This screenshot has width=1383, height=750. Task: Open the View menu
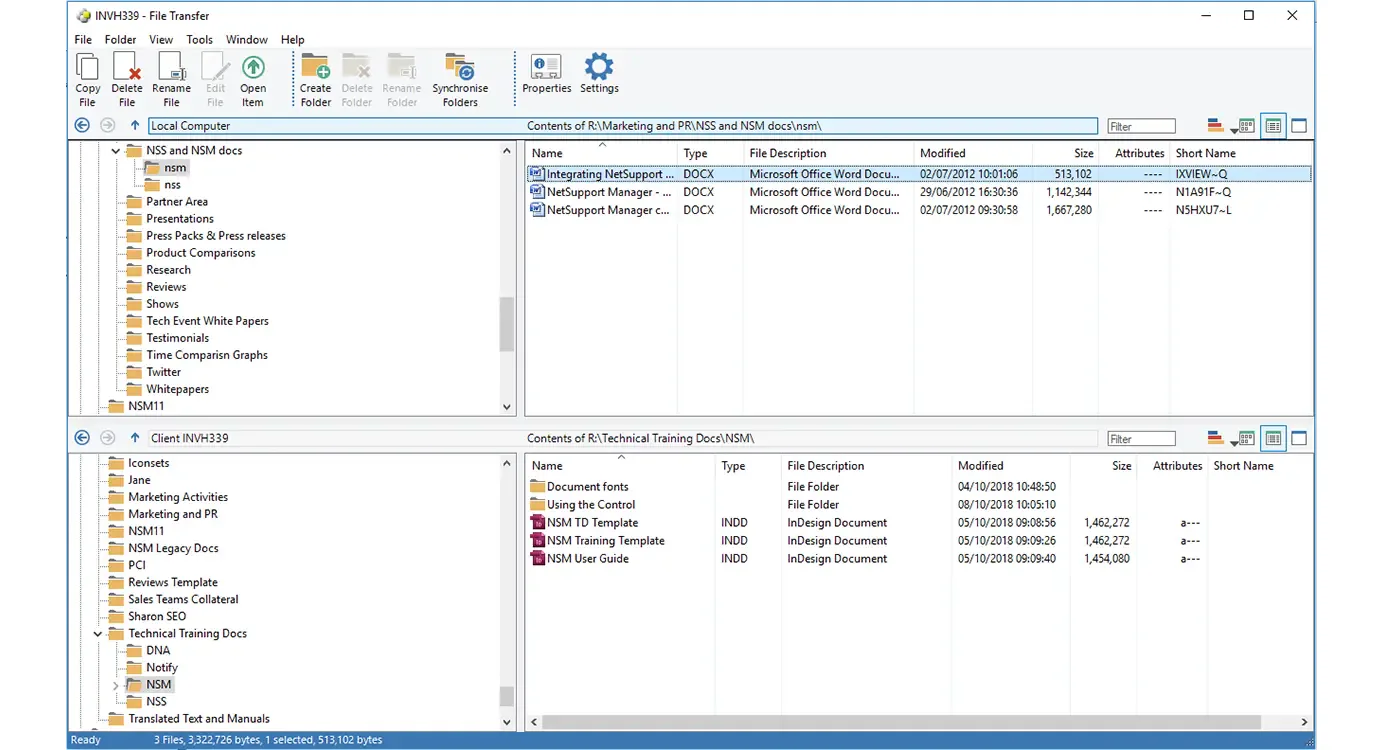[161, 40]
